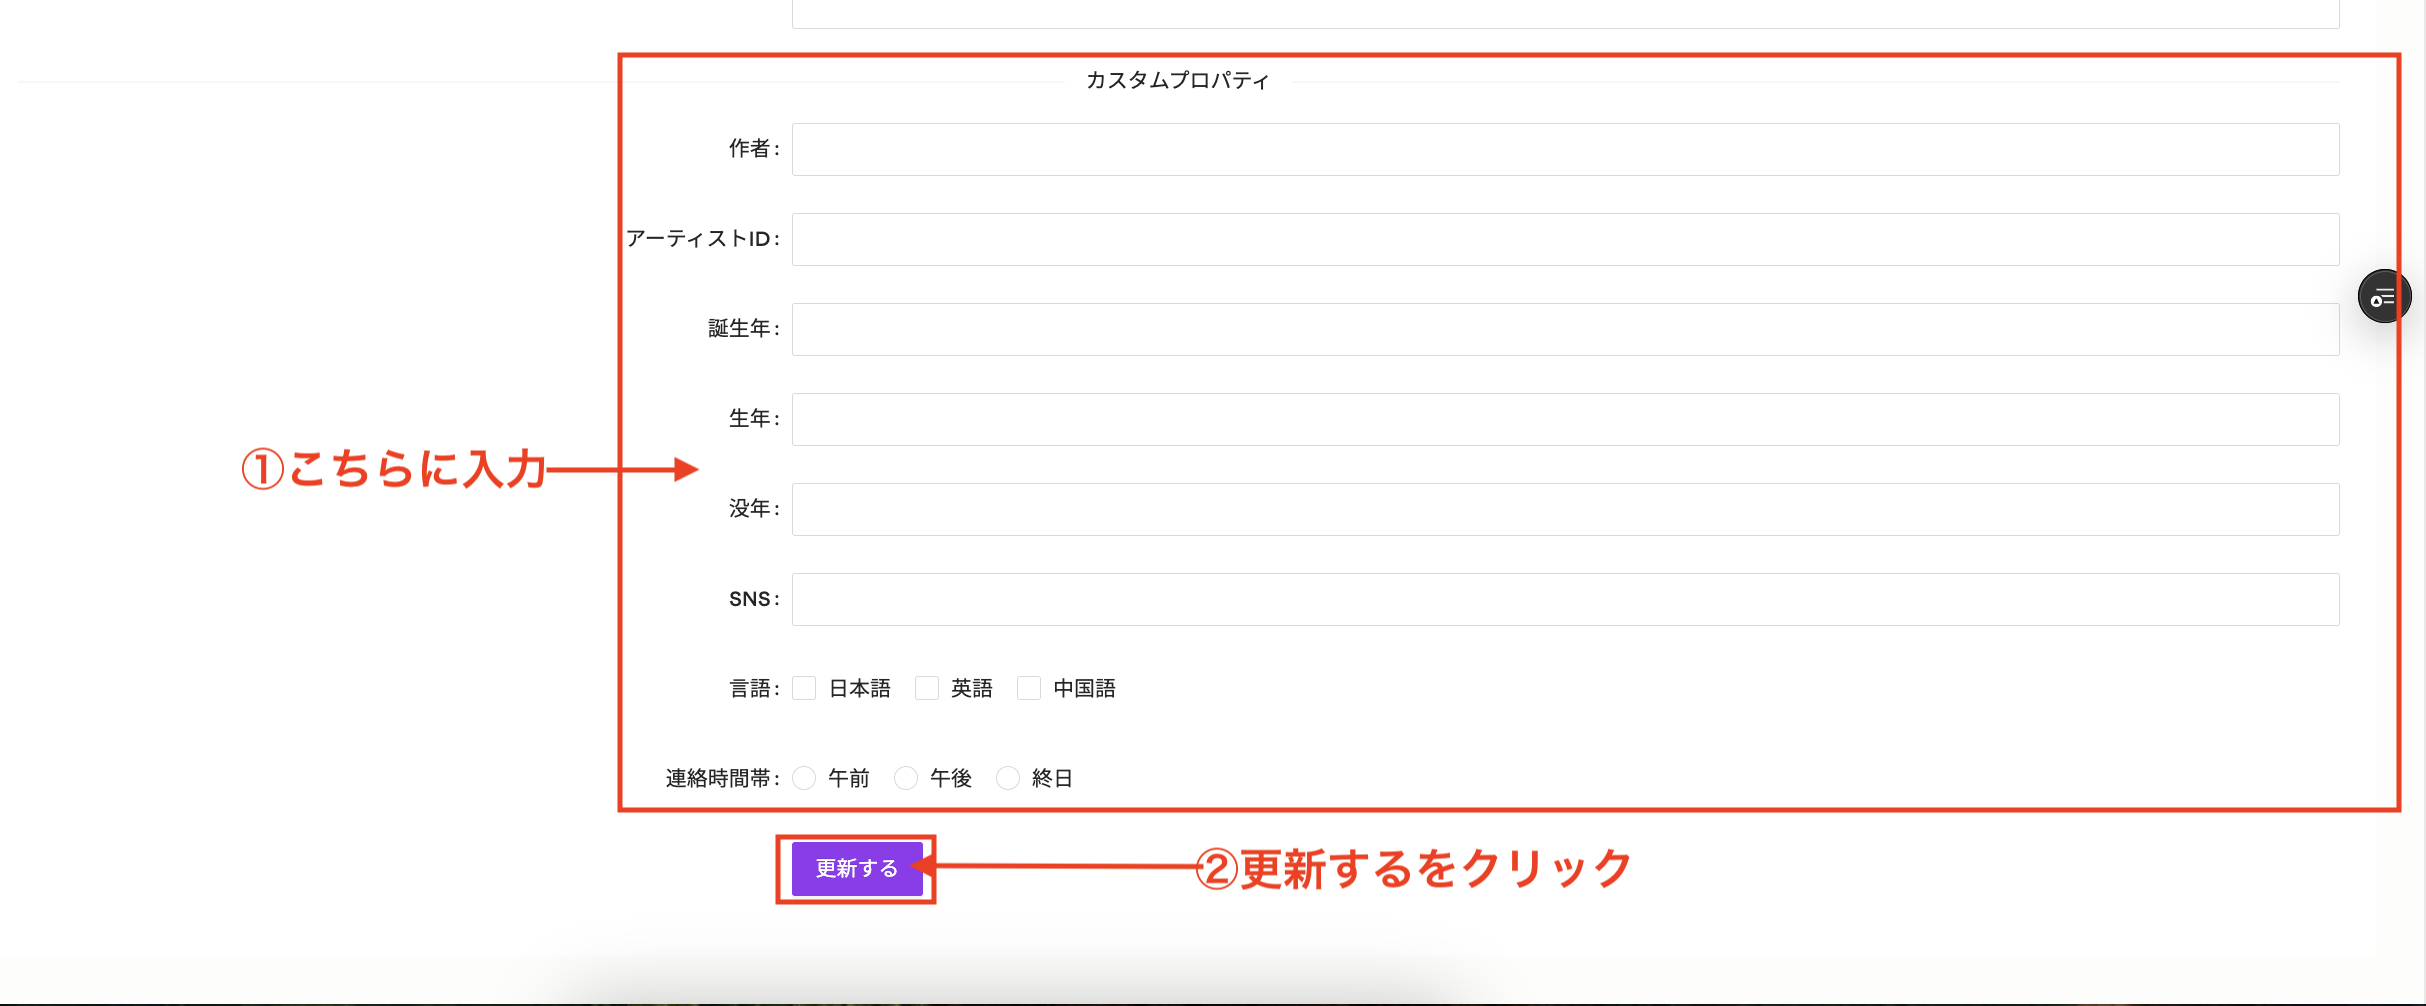Select the 午前 contact time radio
The height and width of the screenshot is (1006, 2426).
(804, 778)
